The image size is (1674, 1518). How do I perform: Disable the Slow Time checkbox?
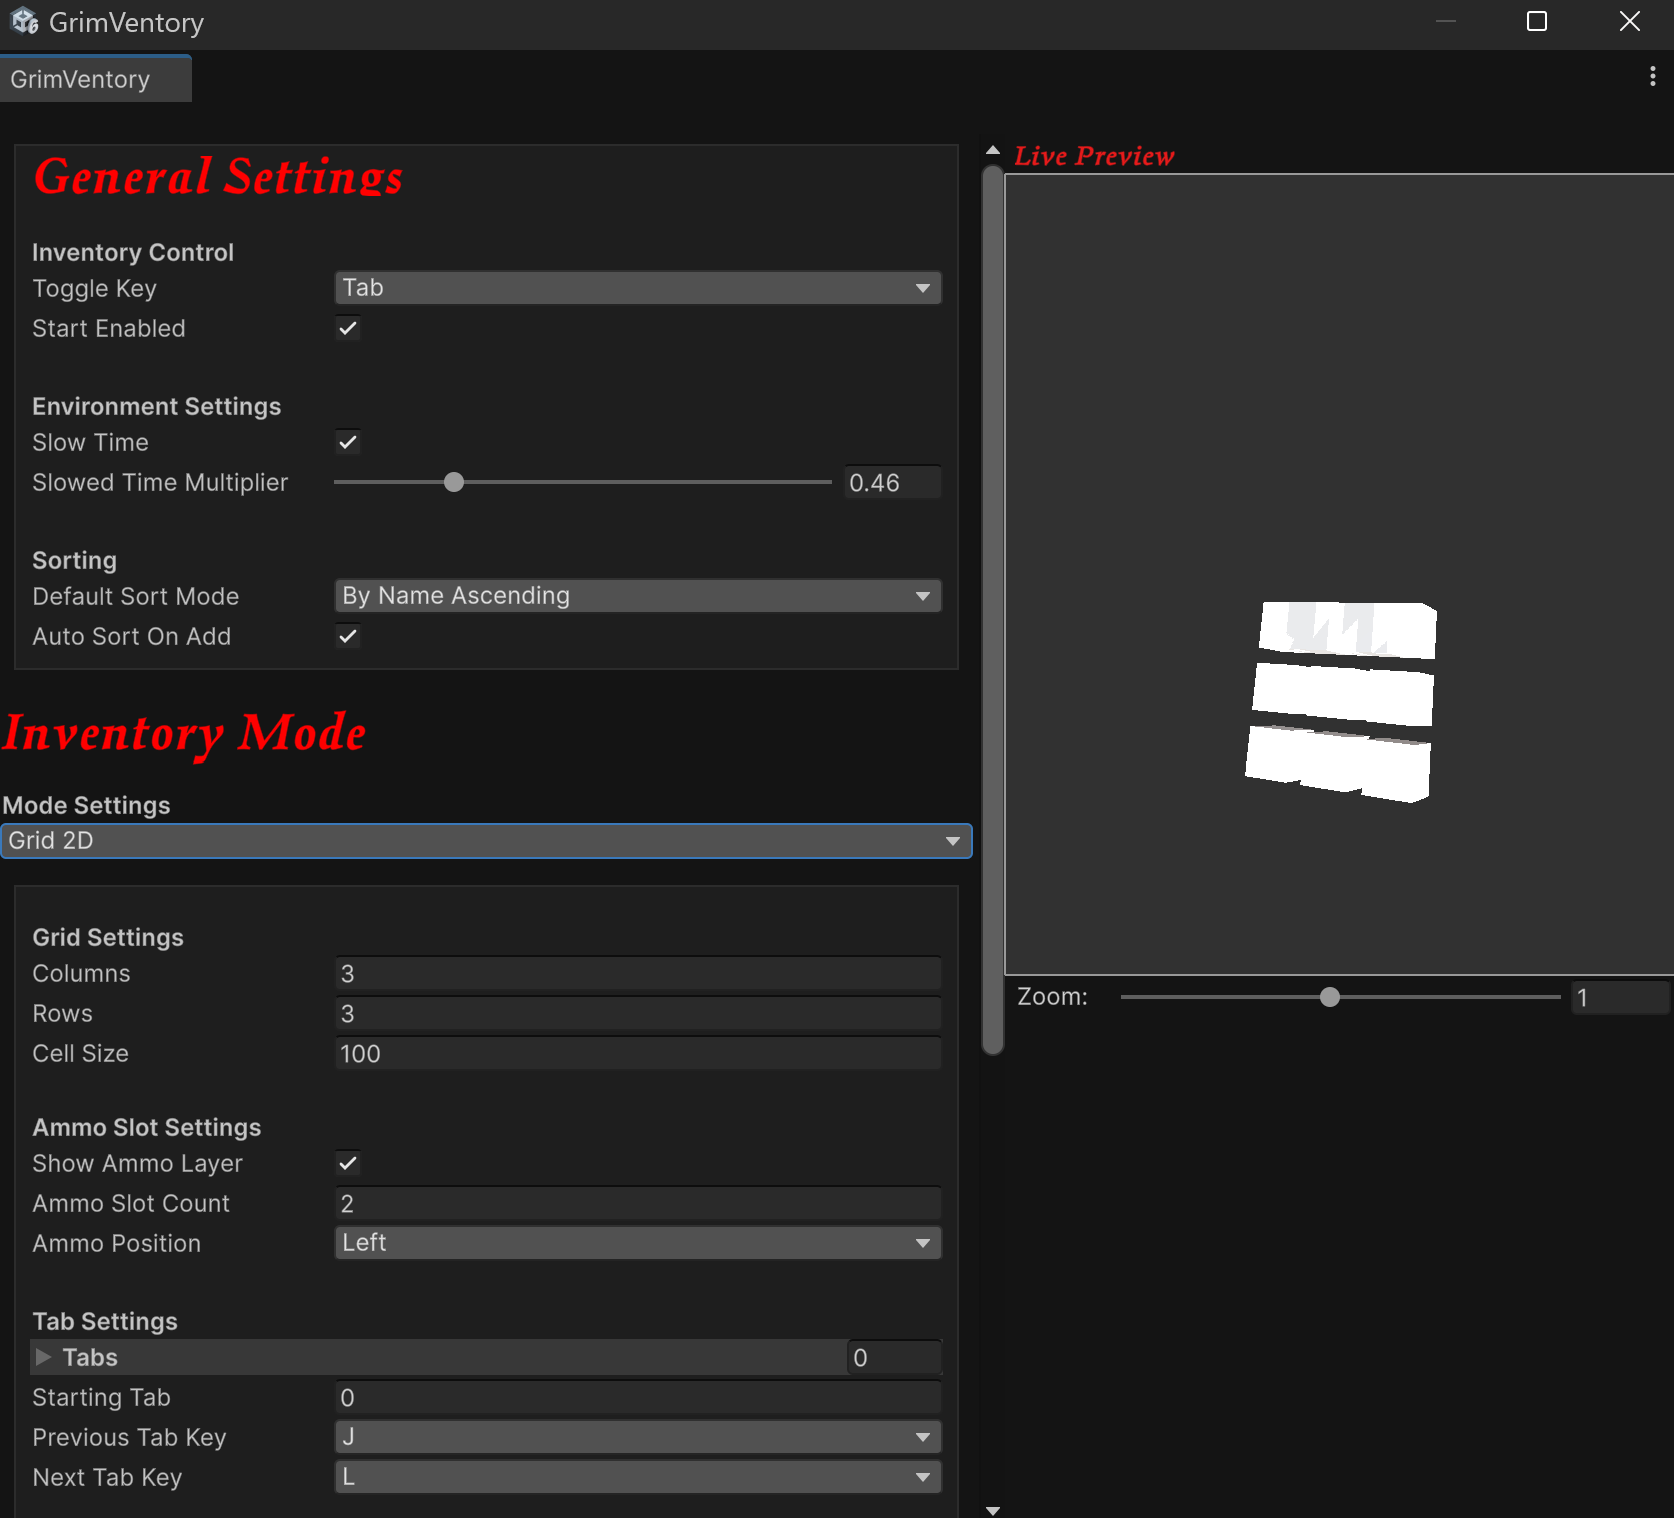point(348,442)
